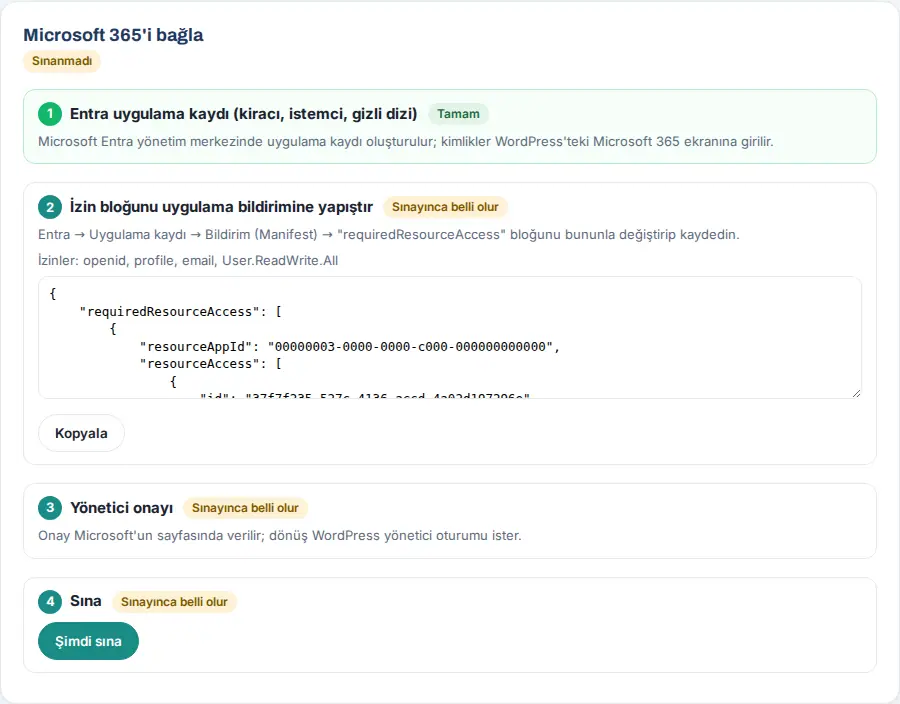Click the 'Tamam' badge on step 1
This screenshot has width=900, height=704.
click(x=458, y=114)
